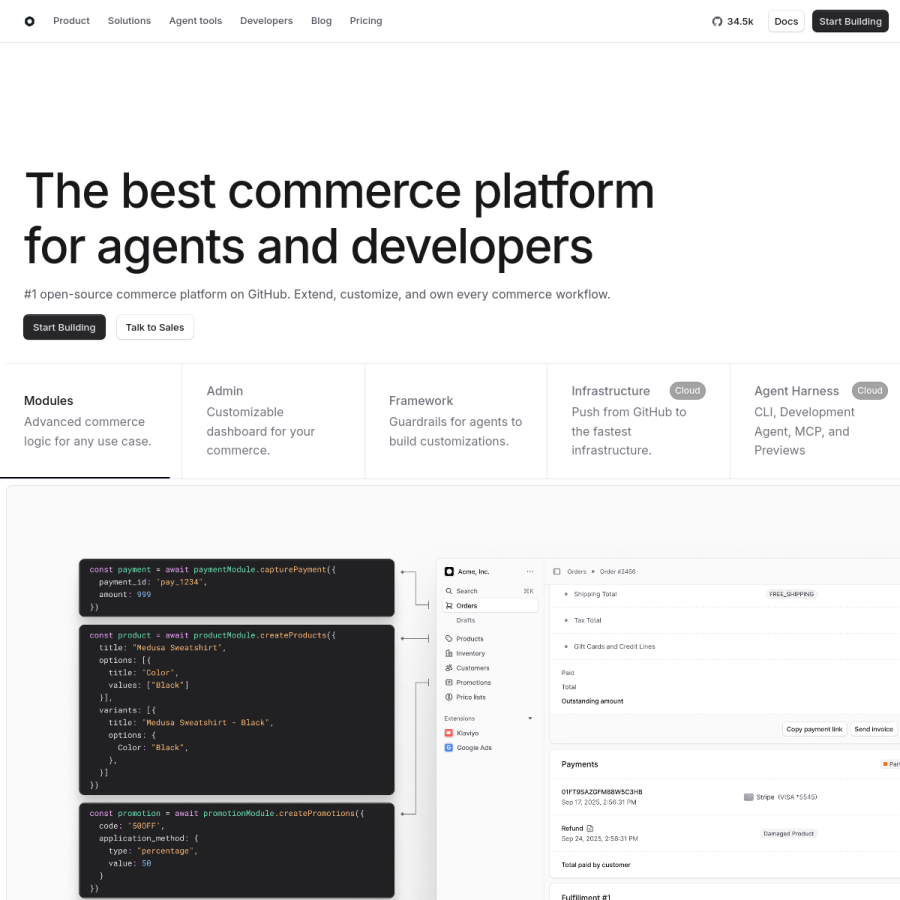Viewport: 900px width, 900px height.
Task: Open the Product menu in navbar
Action: click(71, 21)
